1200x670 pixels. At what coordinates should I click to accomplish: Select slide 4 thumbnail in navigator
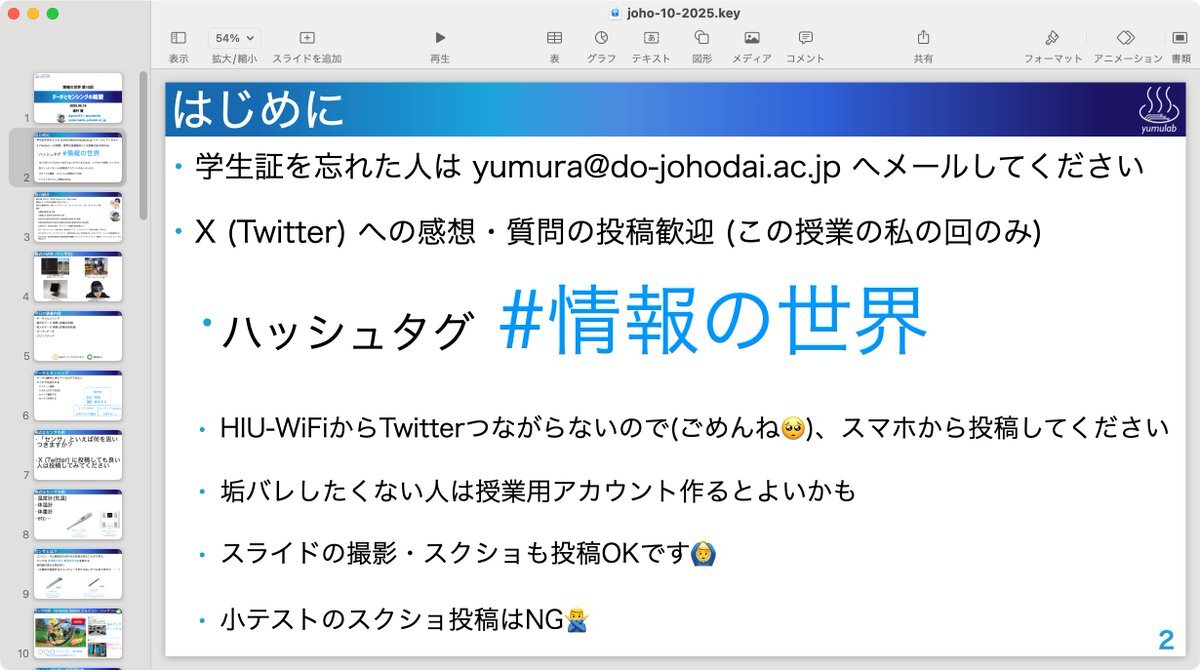(x=78, y=276)
